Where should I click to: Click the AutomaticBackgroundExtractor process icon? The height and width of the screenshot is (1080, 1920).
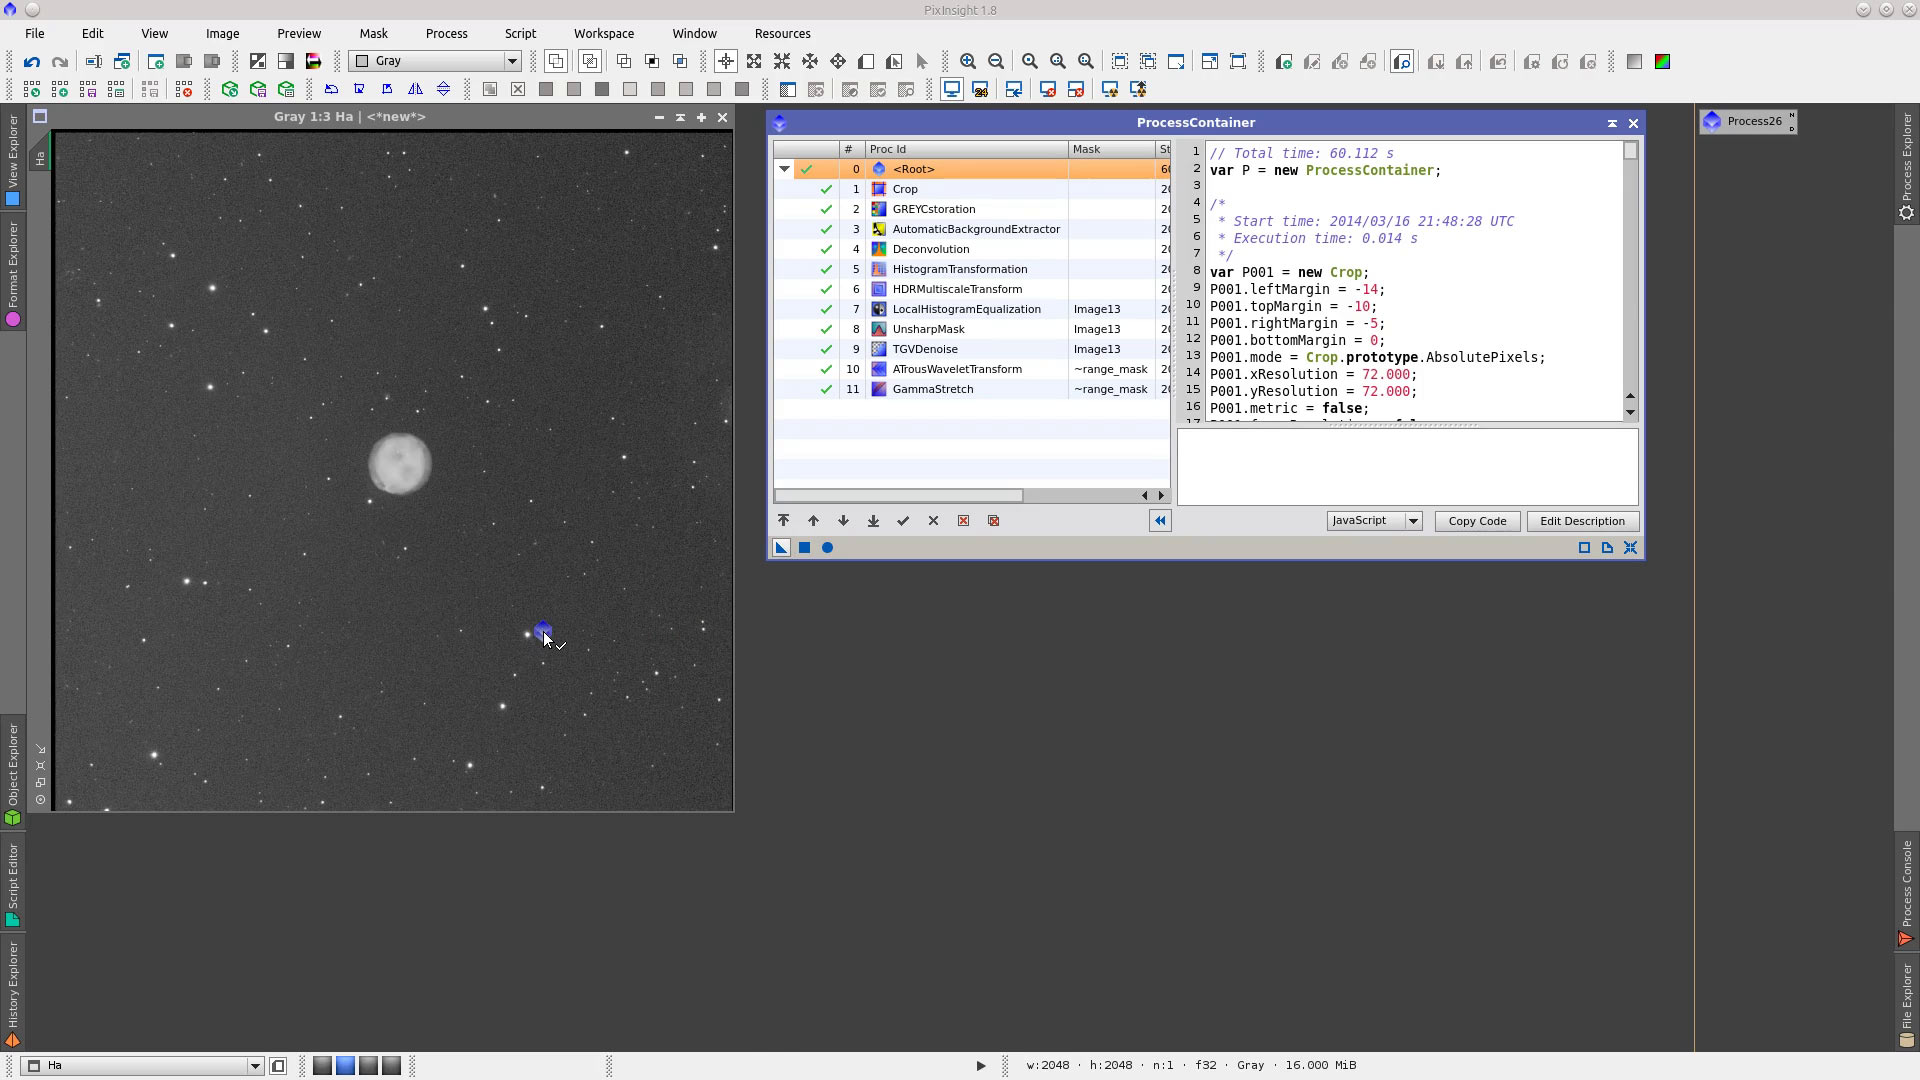point(878,228)
